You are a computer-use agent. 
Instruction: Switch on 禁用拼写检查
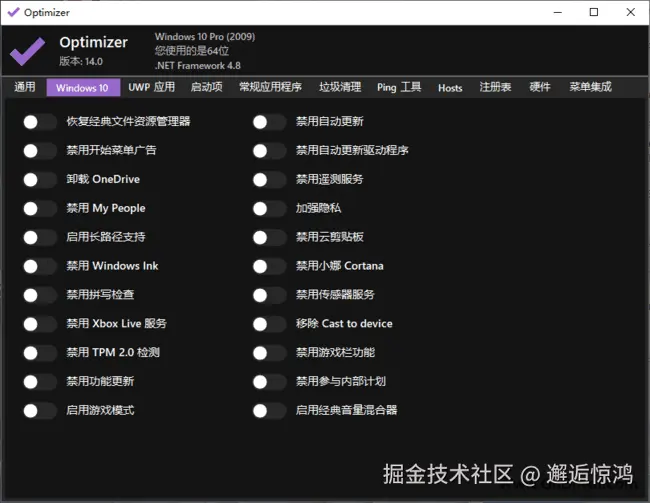point(40,295)
